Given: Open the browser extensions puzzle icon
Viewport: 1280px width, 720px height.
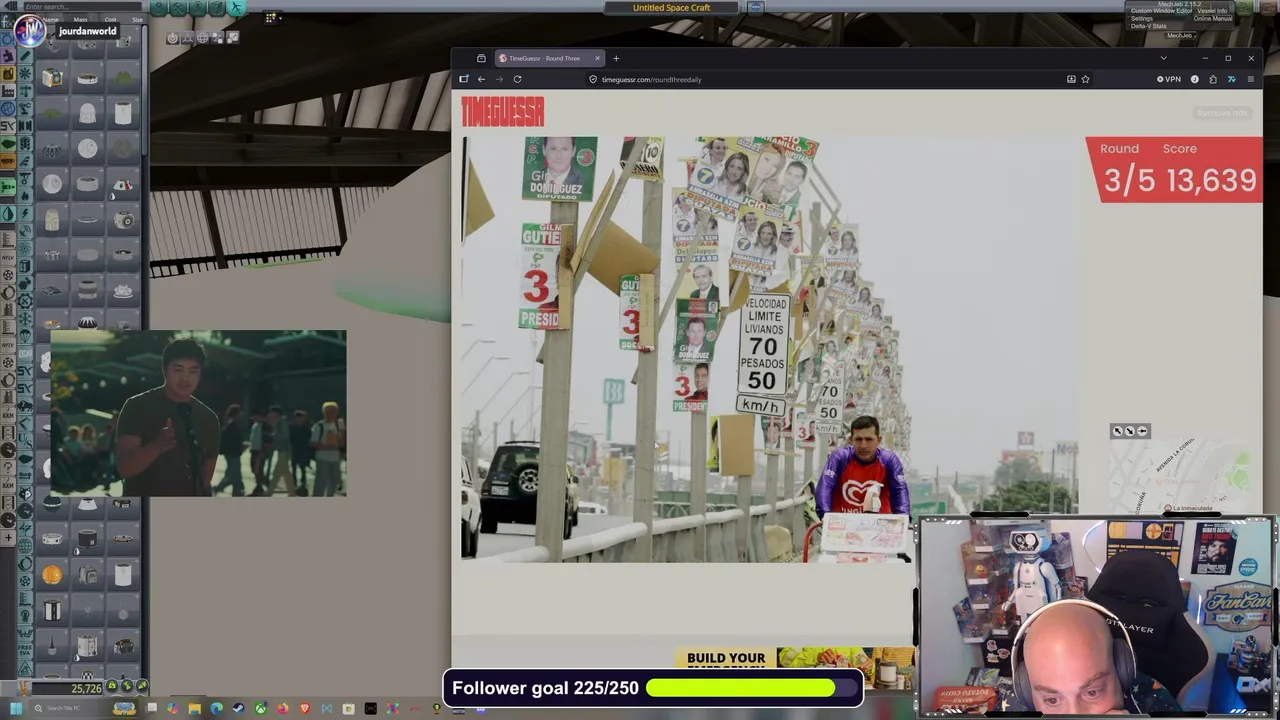Looking at the screenshot, I should coord(1213,79).
